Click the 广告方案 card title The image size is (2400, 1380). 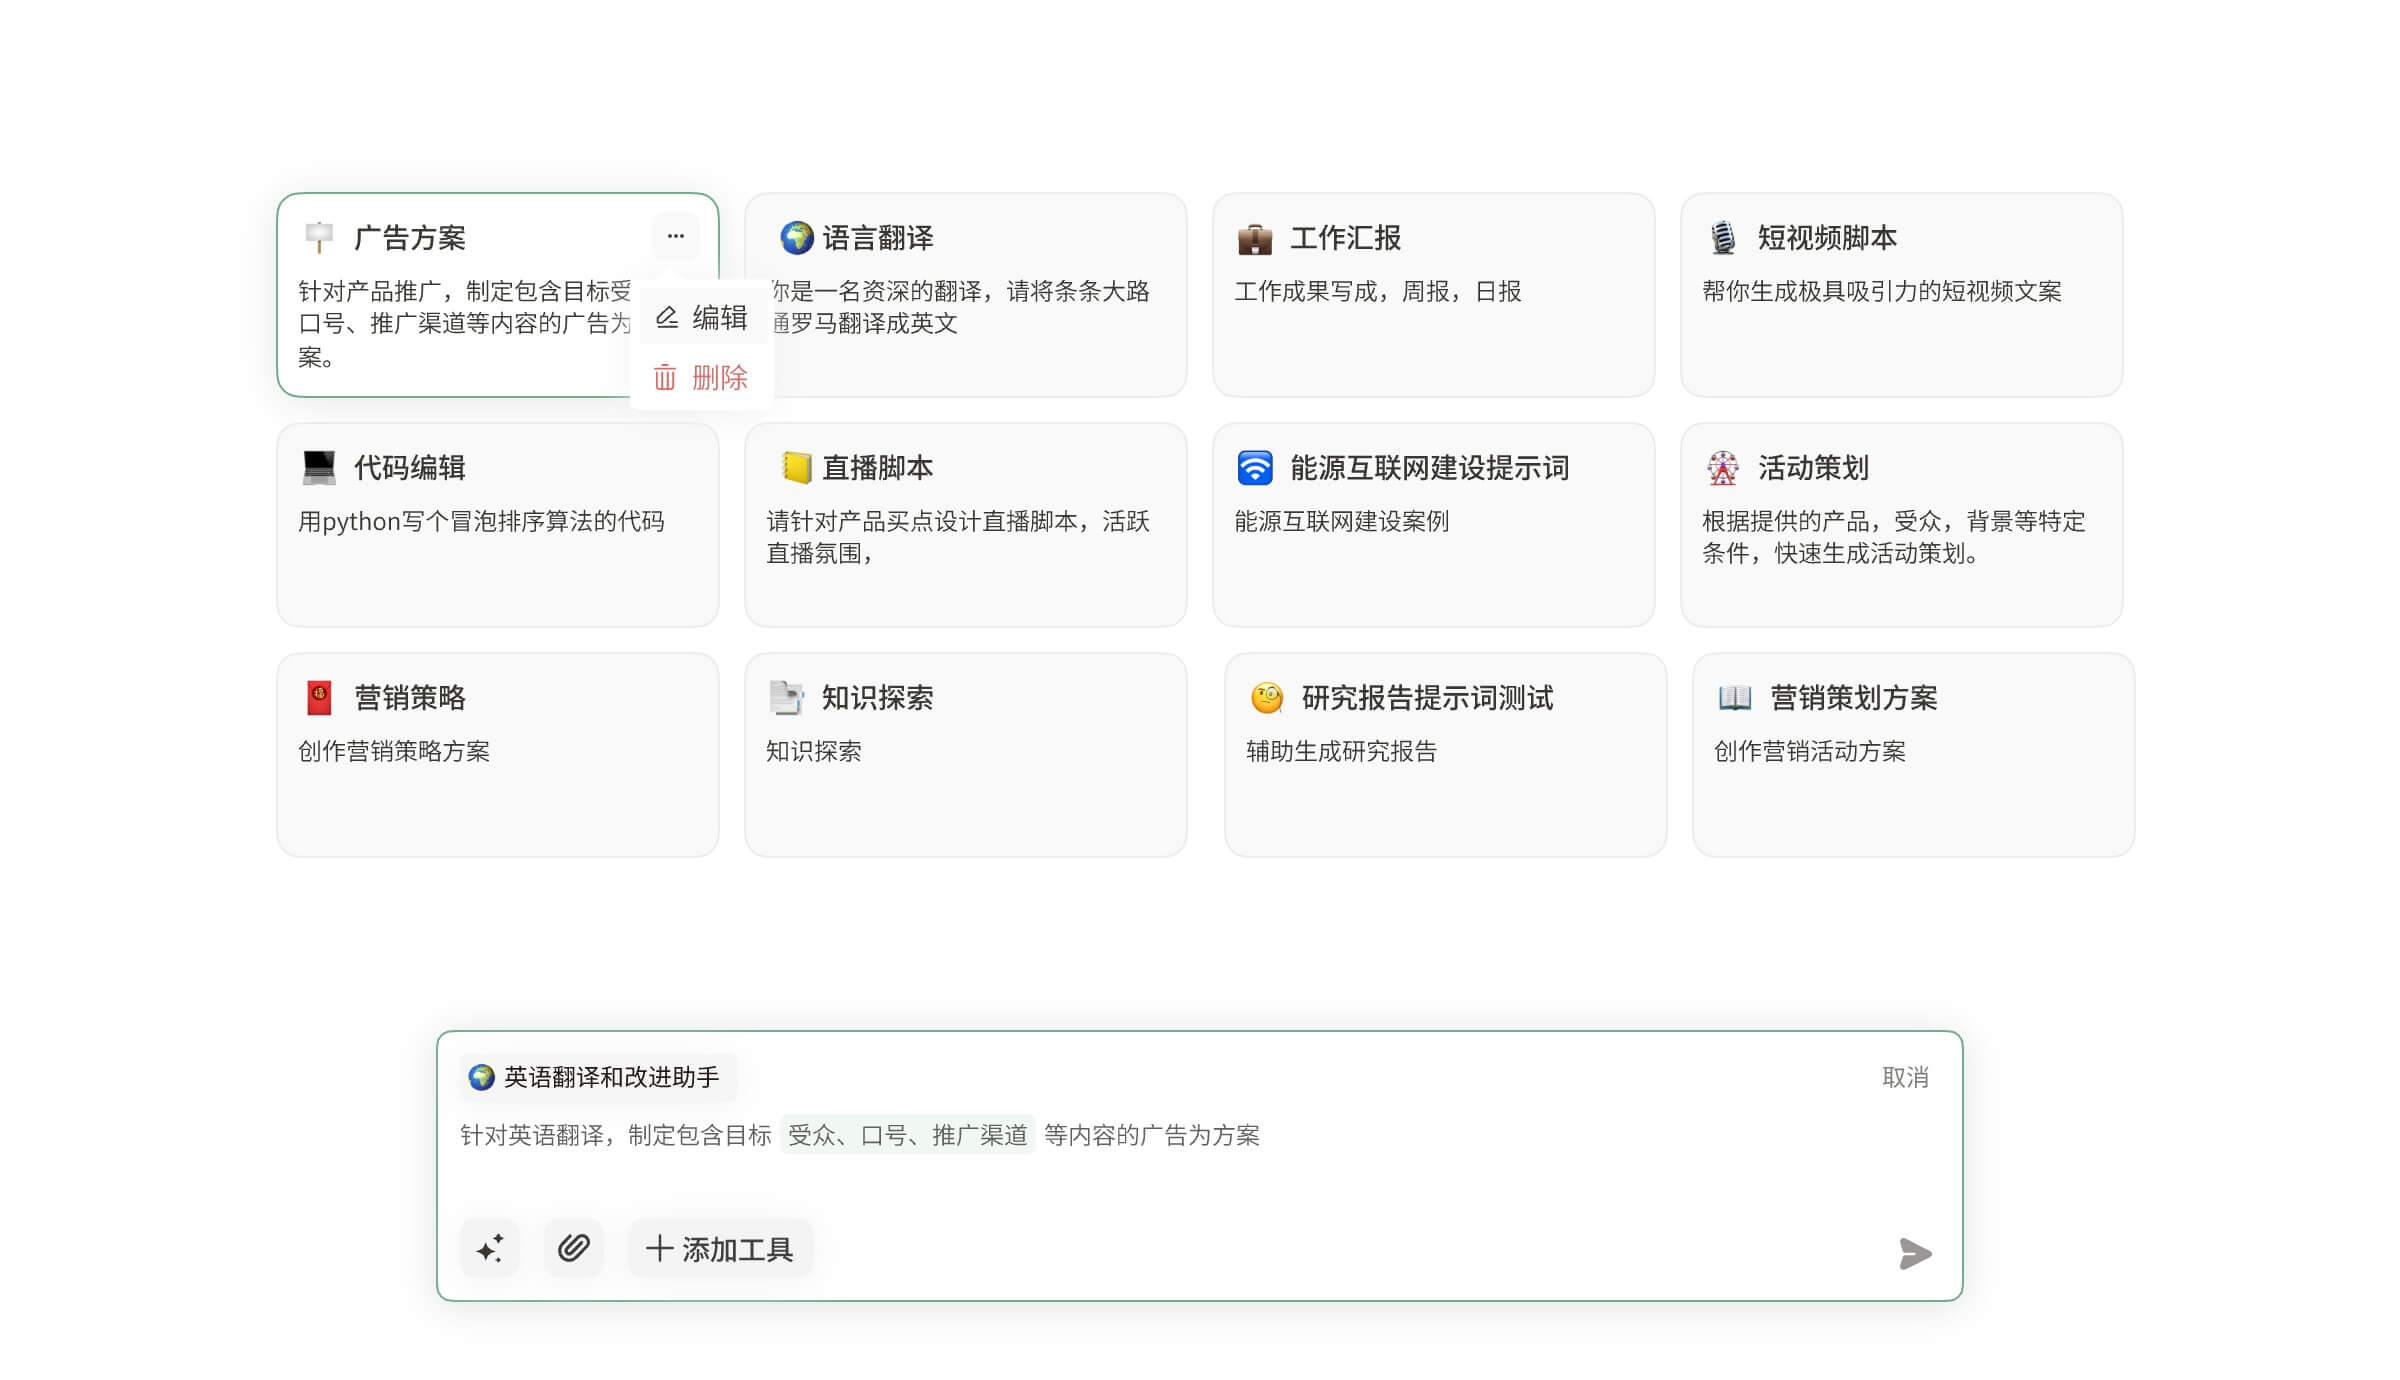(x=410, y=237)
